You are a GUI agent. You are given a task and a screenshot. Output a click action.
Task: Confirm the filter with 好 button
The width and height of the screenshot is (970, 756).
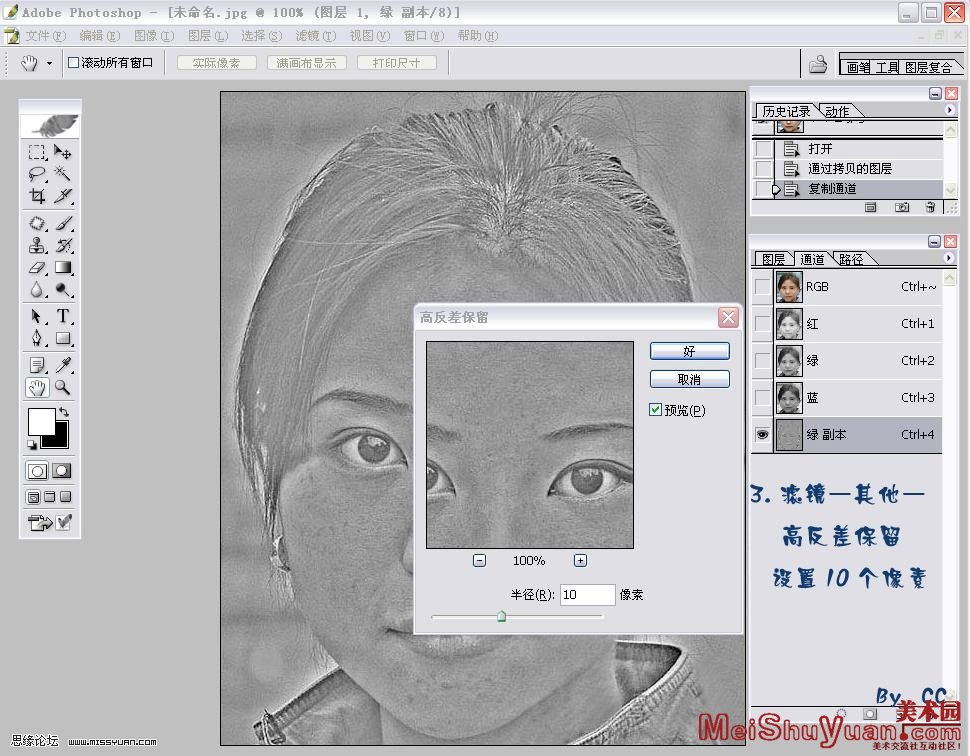click(689, 352)
